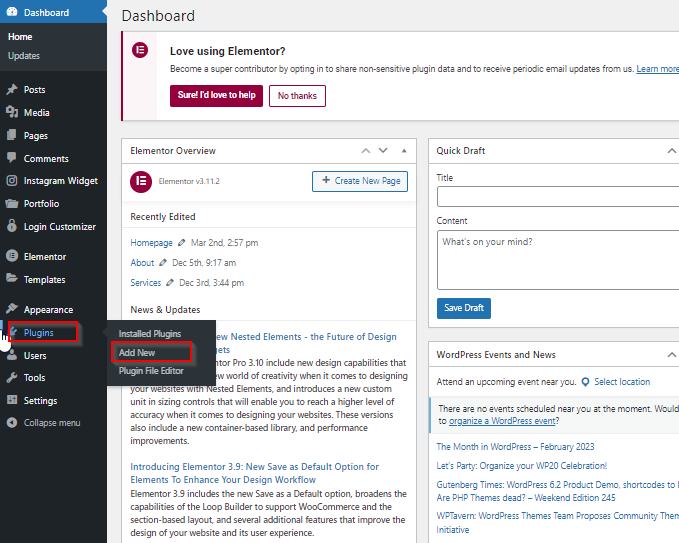Open Introducing Elementor 3.9 news link
This screenshot has height=543, width=679.
tap(255, 473)
